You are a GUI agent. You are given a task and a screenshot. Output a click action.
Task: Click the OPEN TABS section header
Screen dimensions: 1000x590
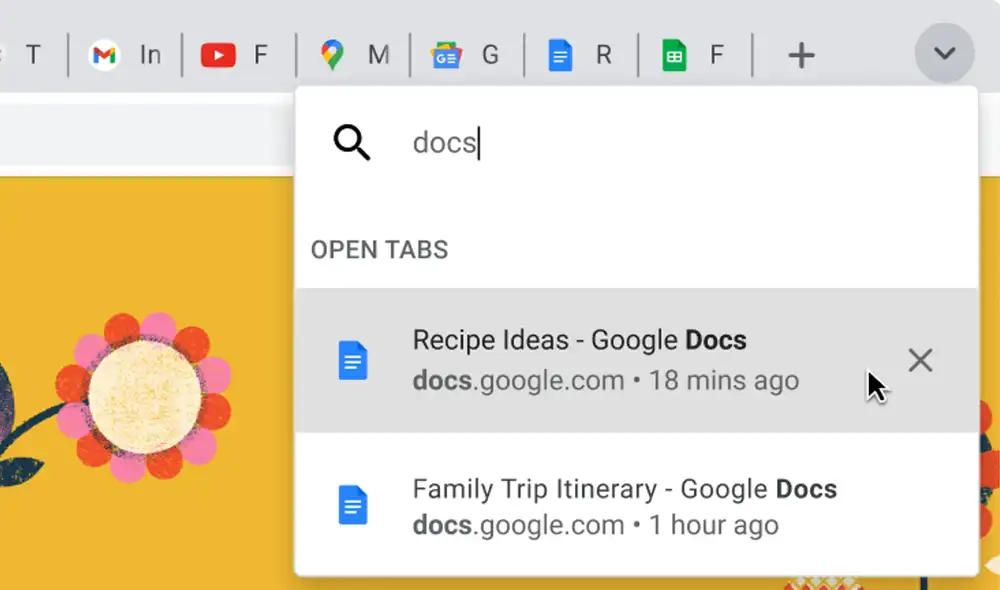pyautogui.click(x=379, y=250)
